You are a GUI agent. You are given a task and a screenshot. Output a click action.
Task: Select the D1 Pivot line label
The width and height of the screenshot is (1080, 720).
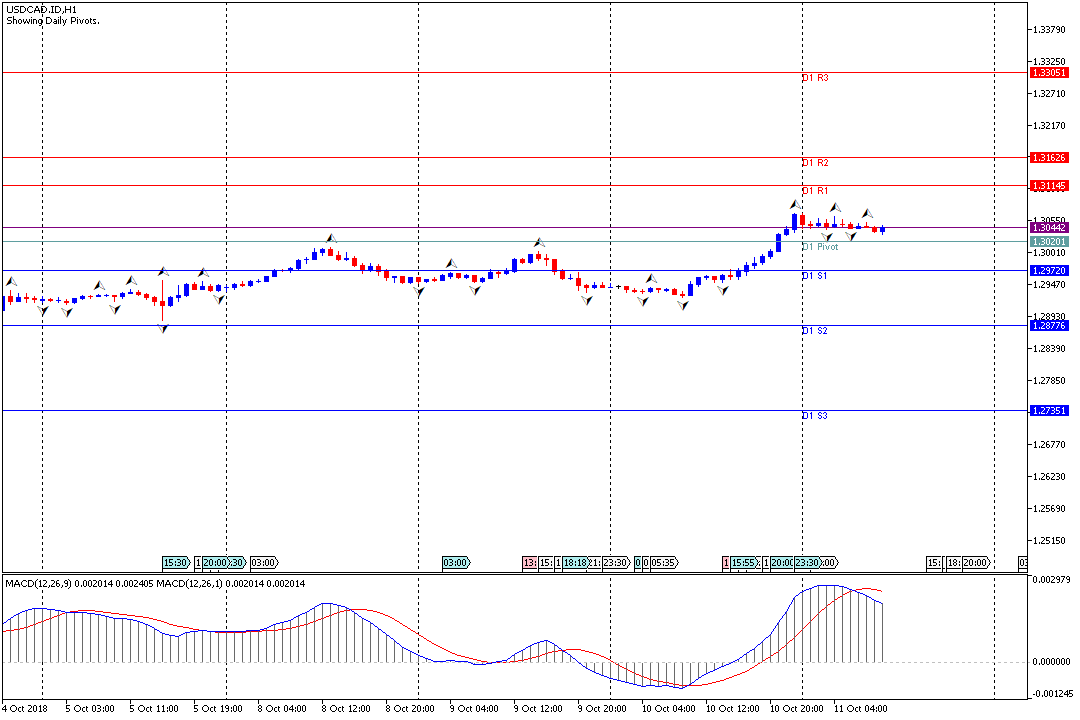(x=820, y=247)
